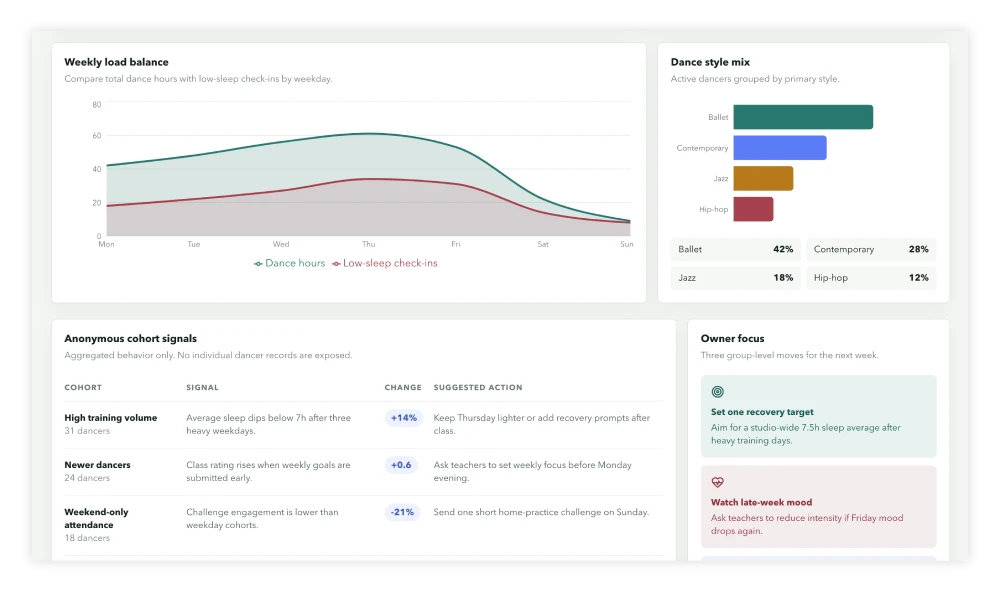Click the blue Contemporary bar
Viewport: 1000px width, 592px height.
tap(780, 148)
